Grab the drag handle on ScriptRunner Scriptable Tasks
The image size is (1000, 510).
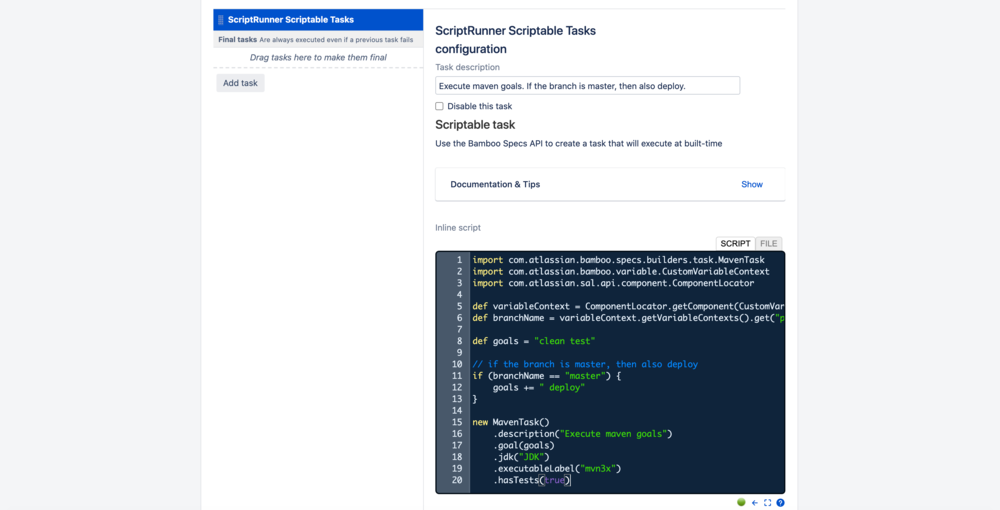pyautogui.click(x=221, y=20)
